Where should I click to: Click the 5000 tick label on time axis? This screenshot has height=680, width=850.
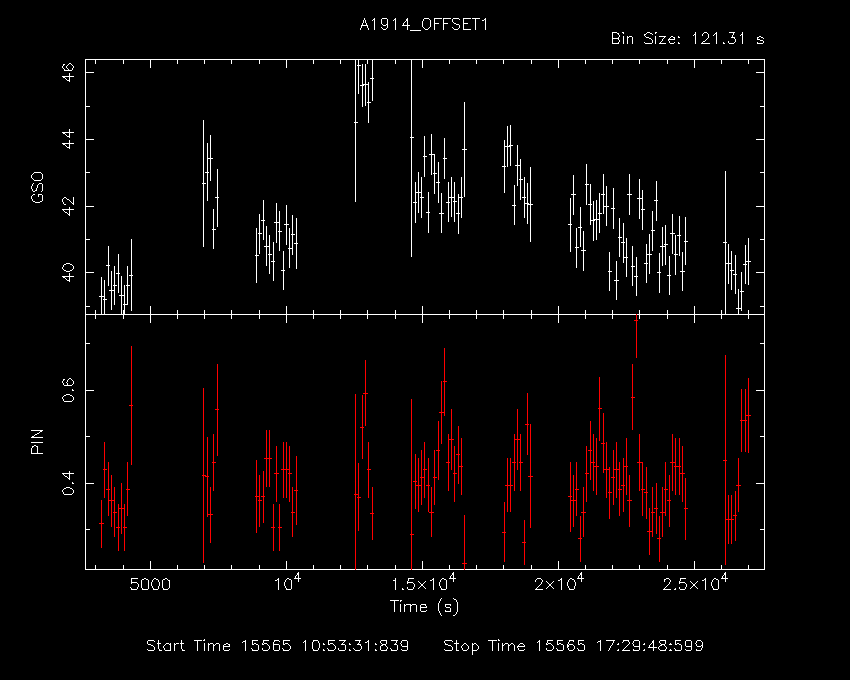click(x=150, y=585)
